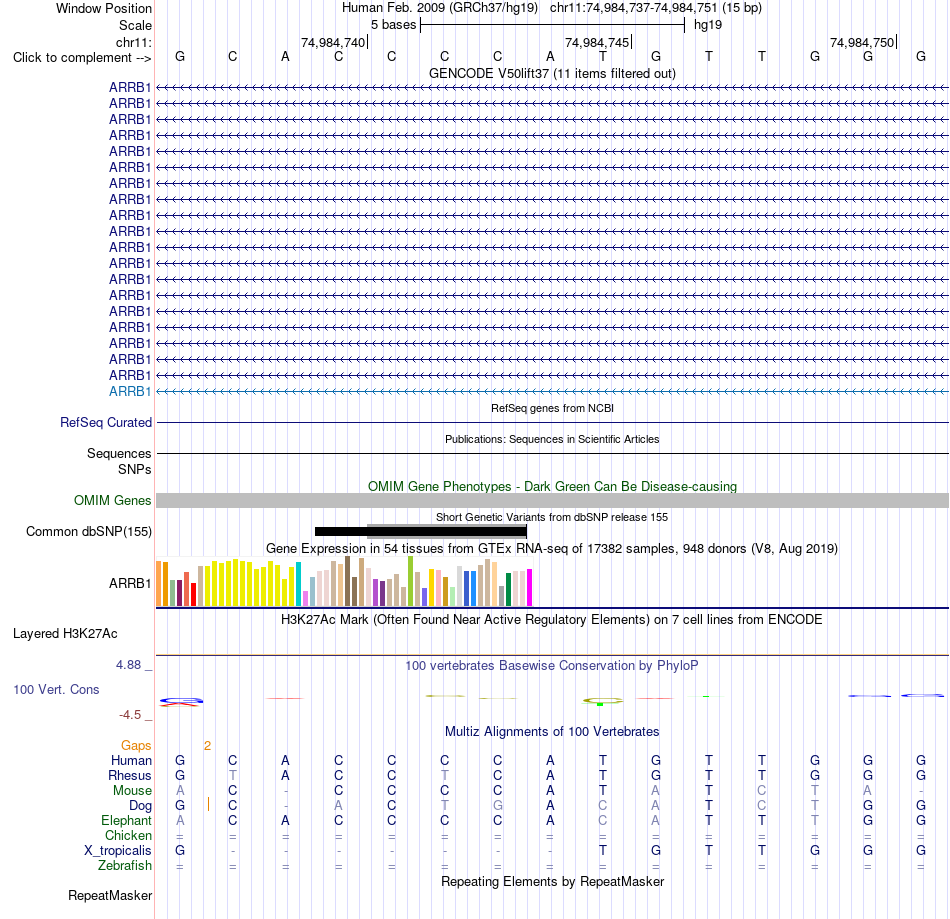Select the light-blue ARRB1 transcript label
Screen dimensions: 950x919
[130, 391]
